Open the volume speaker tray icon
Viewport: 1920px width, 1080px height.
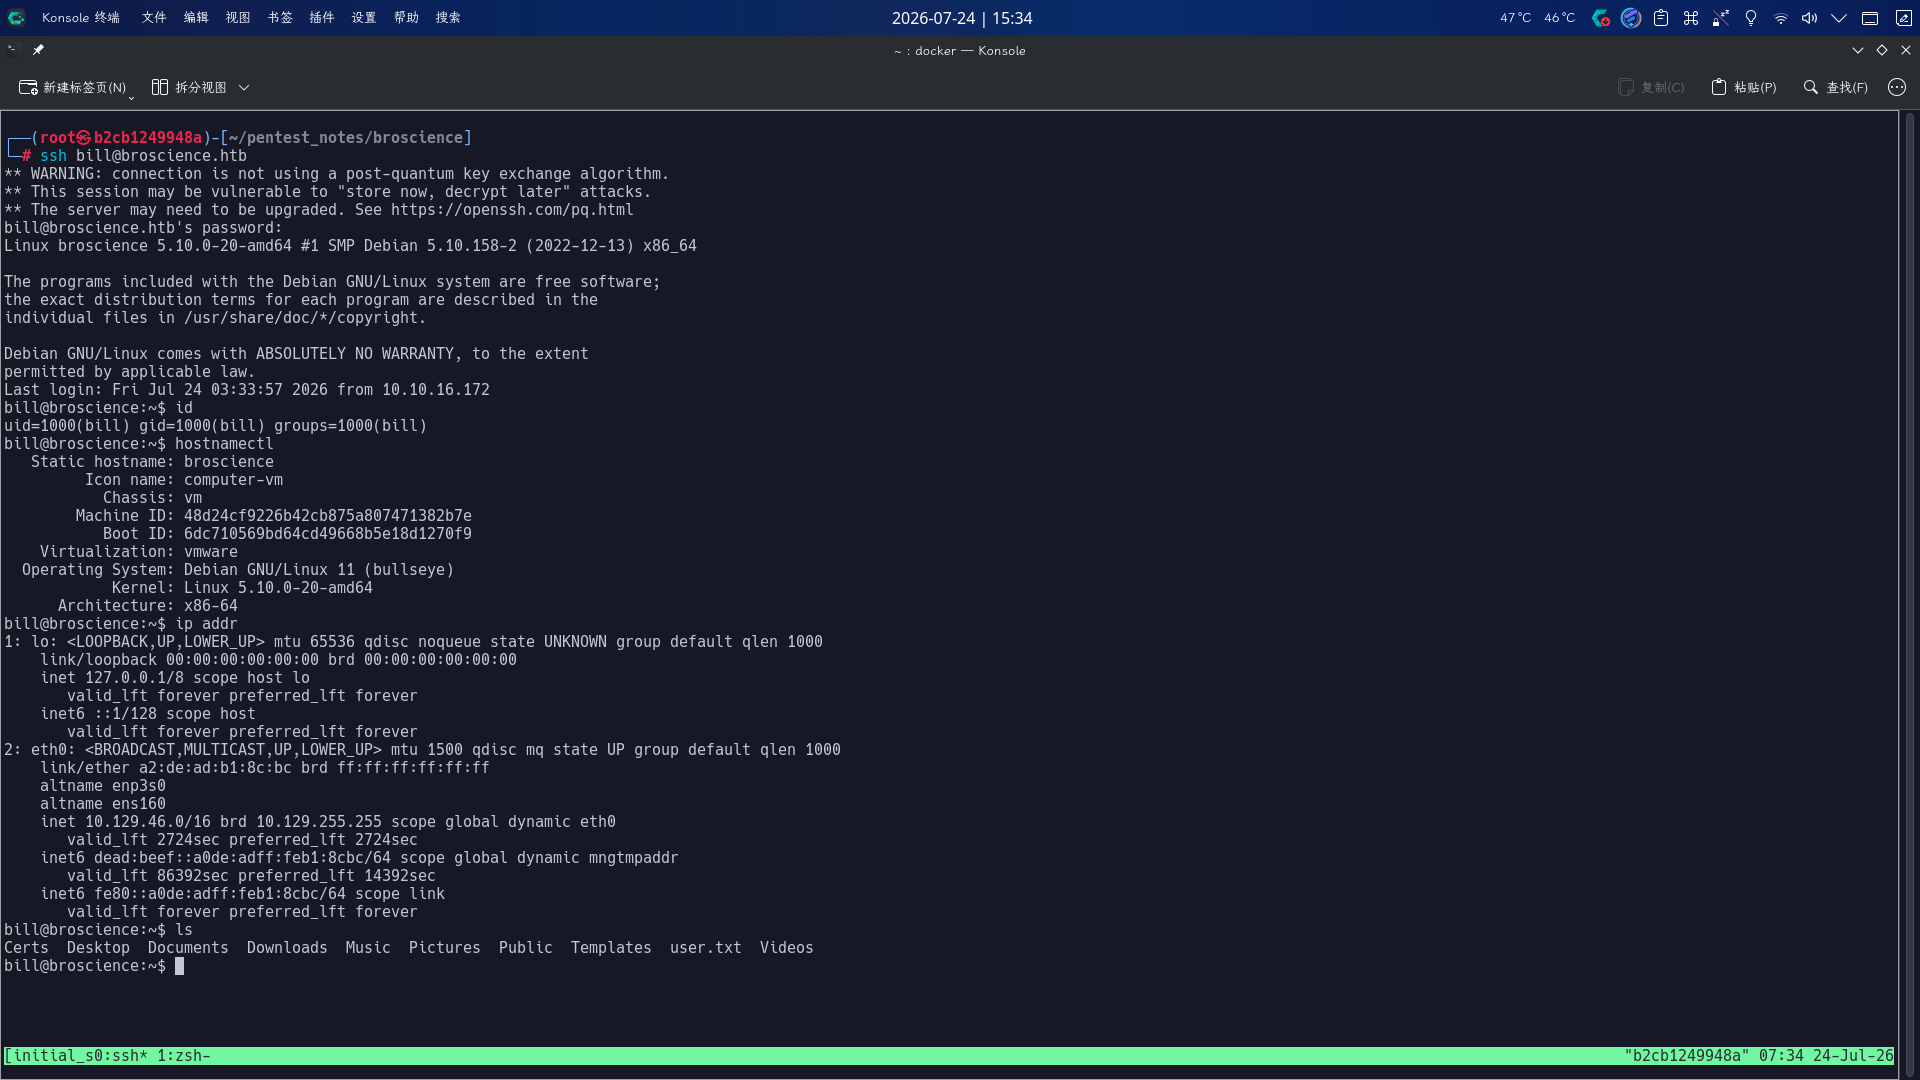point(1810,18)
